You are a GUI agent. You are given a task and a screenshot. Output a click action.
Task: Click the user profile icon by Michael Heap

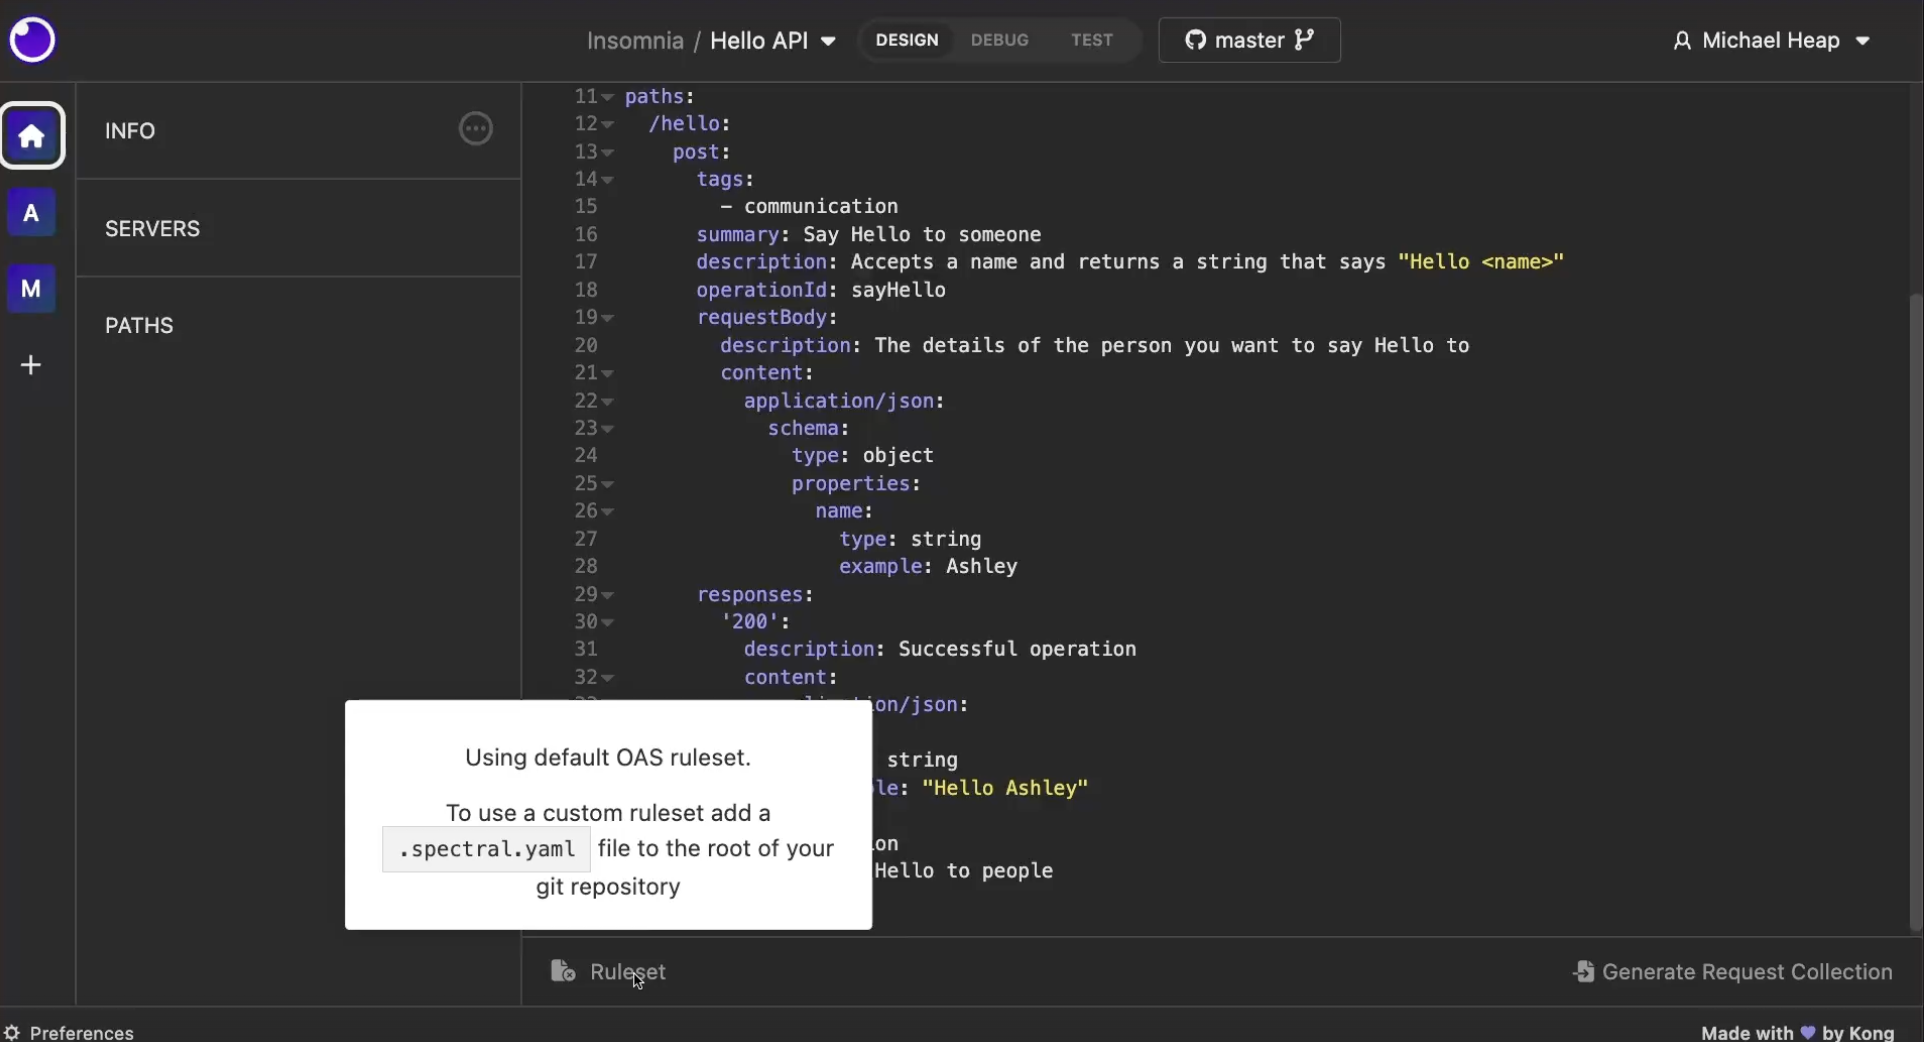tap(1682, 41)
